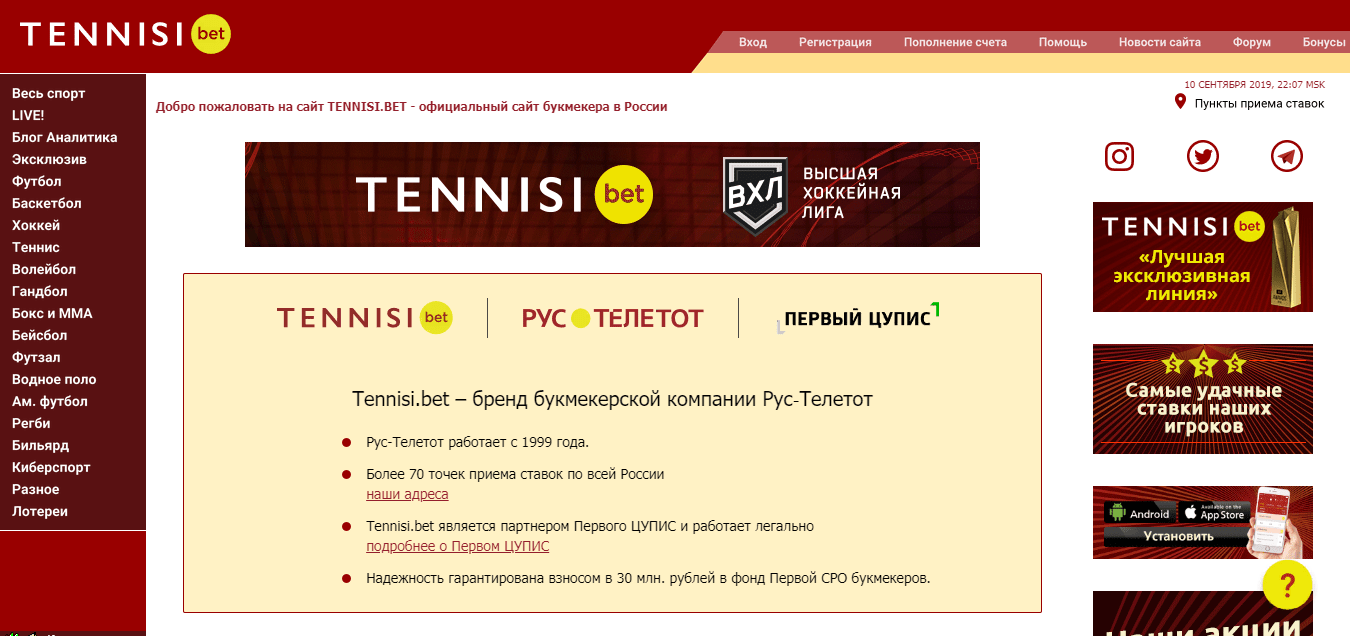Click the yellow question mark help button
Image resolution: width=1350 pixels, height=636 pixels.
pos(1287,584)
